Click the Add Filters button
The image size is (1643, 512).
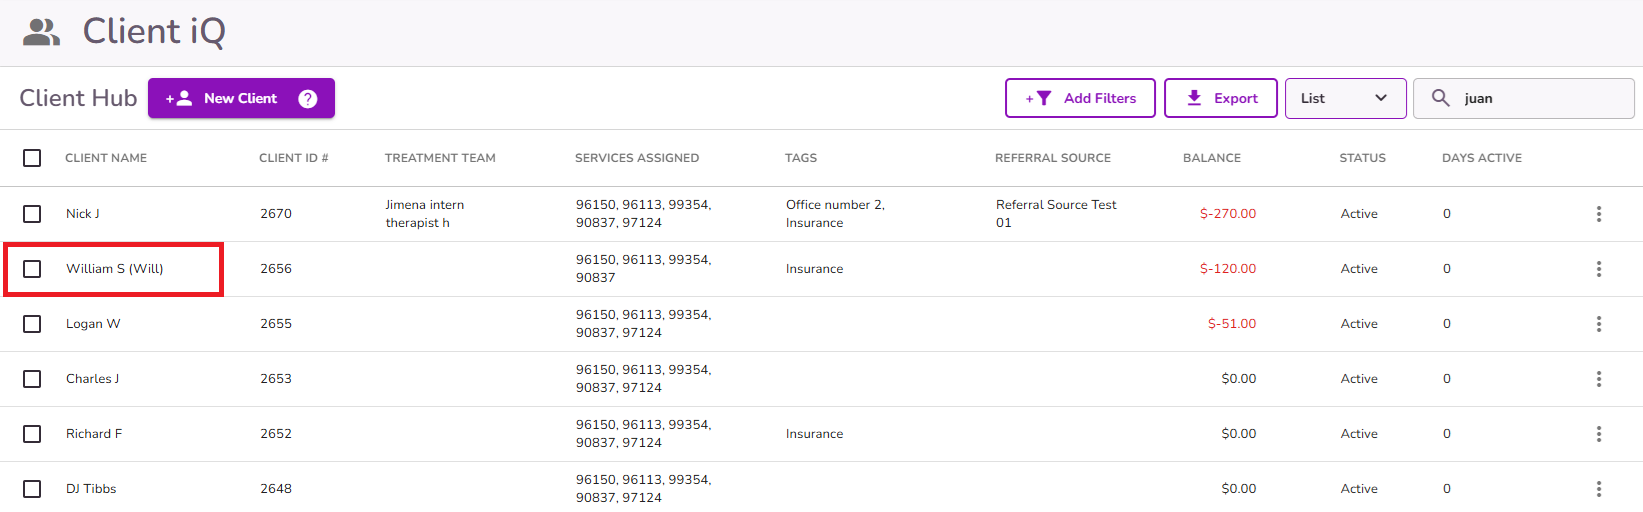1080,98
